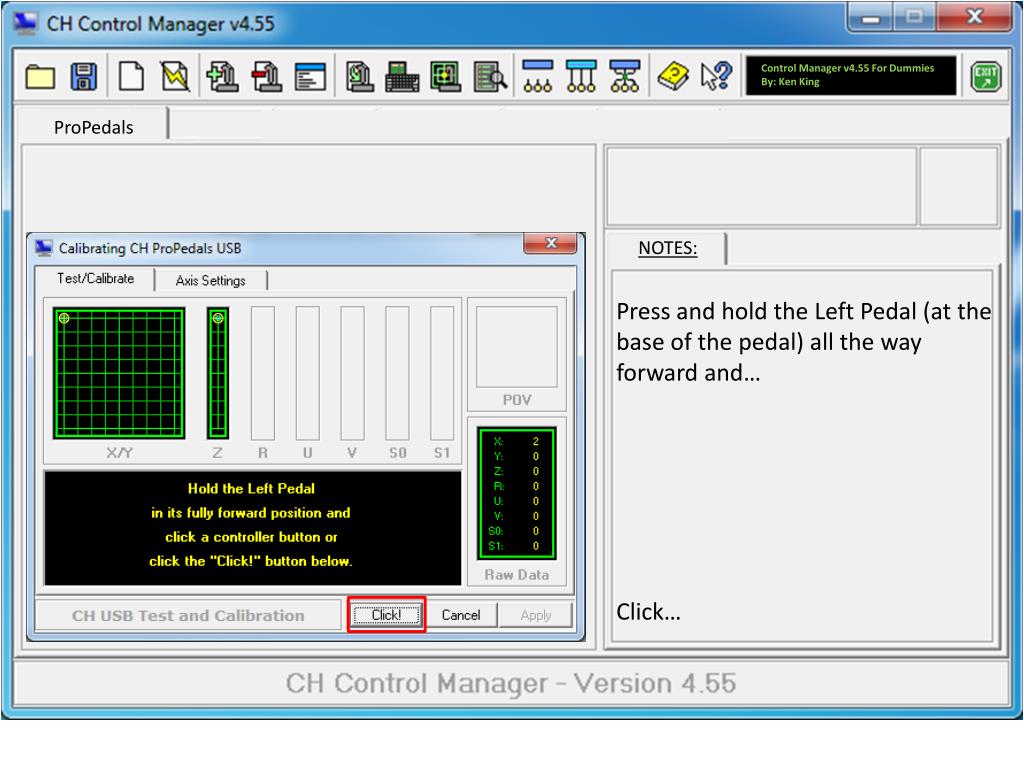Image resolution: width=1024 pixels, height=768 pixels.
Task: Click the Raw Data readout panel
Action: tap(517, 493)
